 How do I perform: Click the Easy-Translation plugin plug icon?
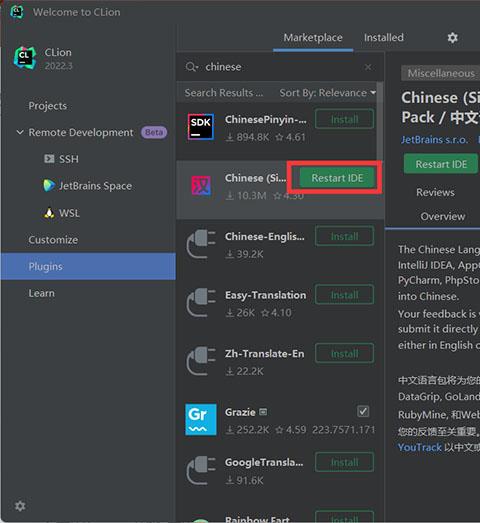click(x=201, y=303)
